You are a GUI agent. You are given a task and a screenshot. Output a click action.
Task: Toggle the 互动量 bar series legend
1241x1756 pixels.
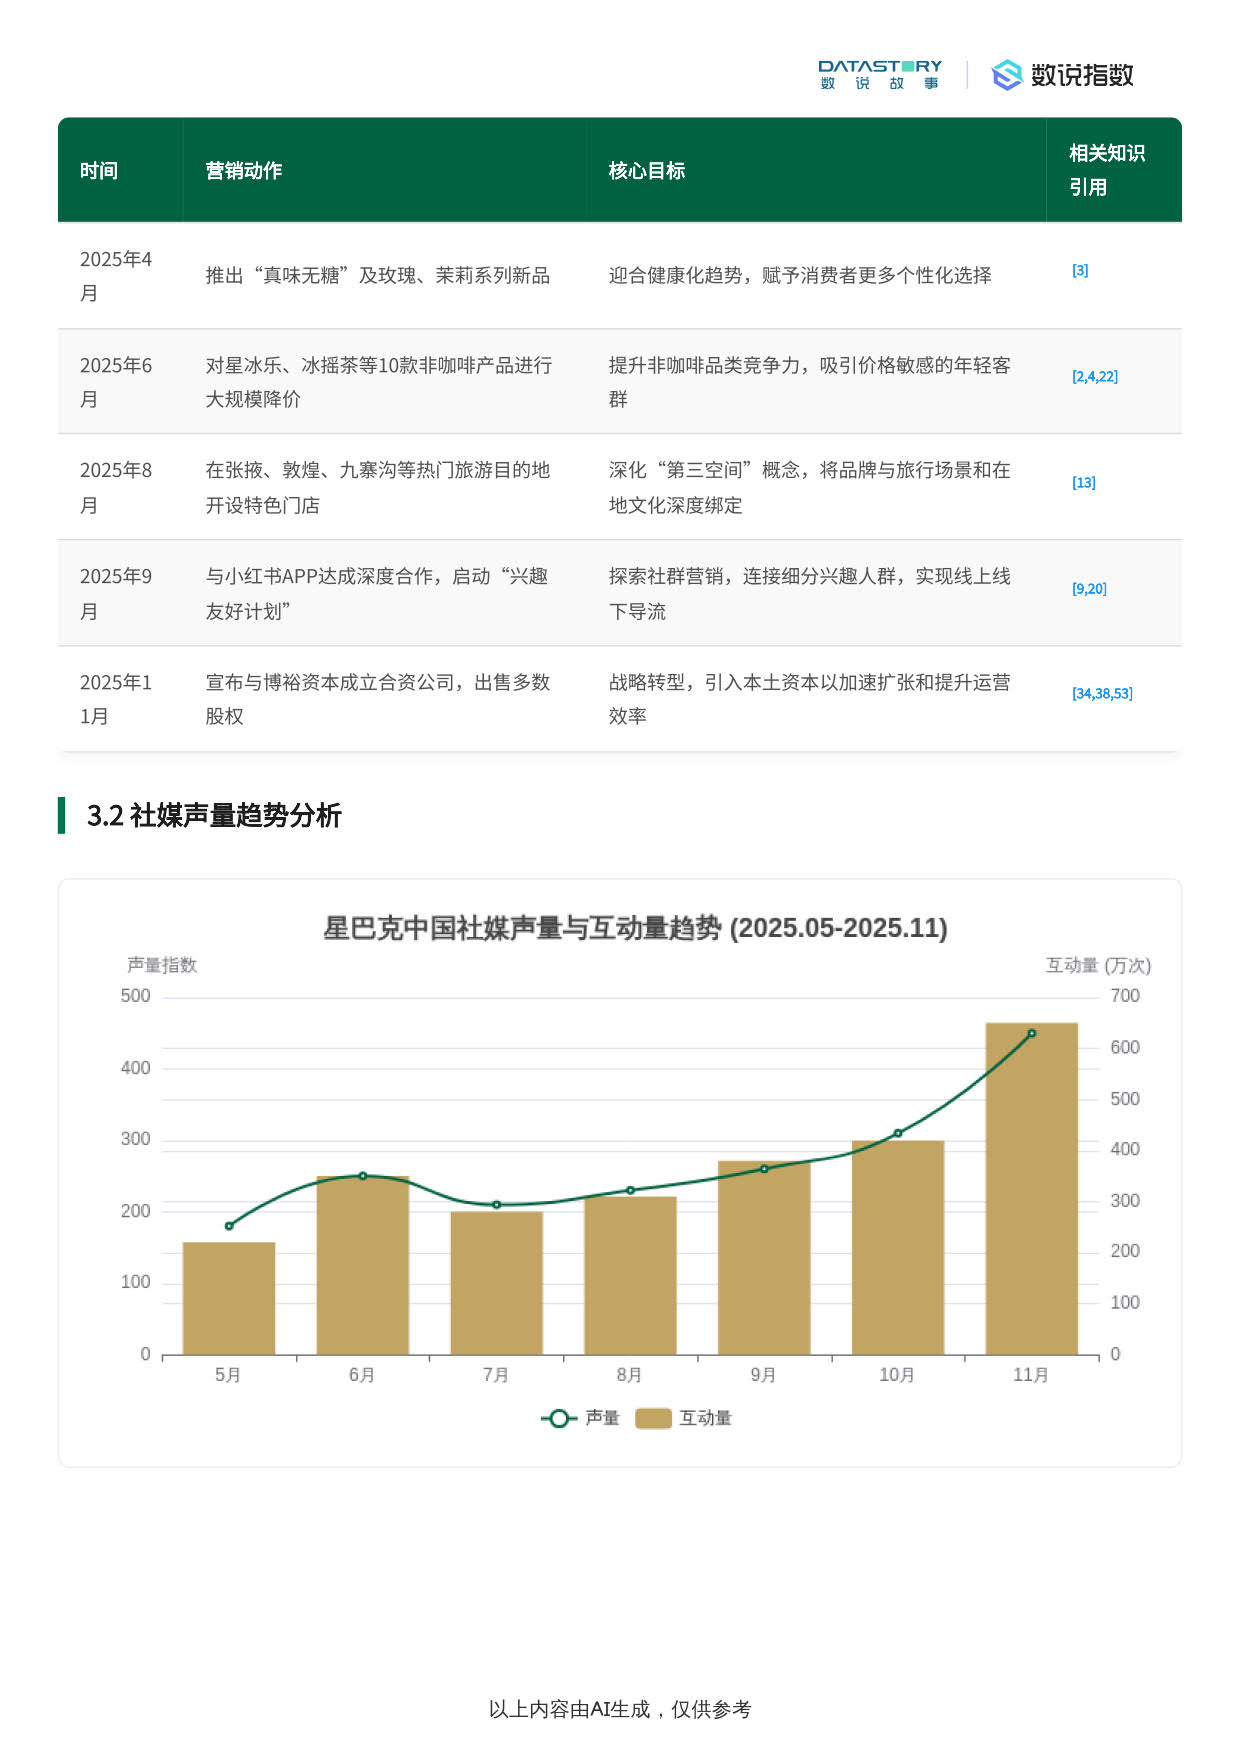click(x=684, y=1418)
